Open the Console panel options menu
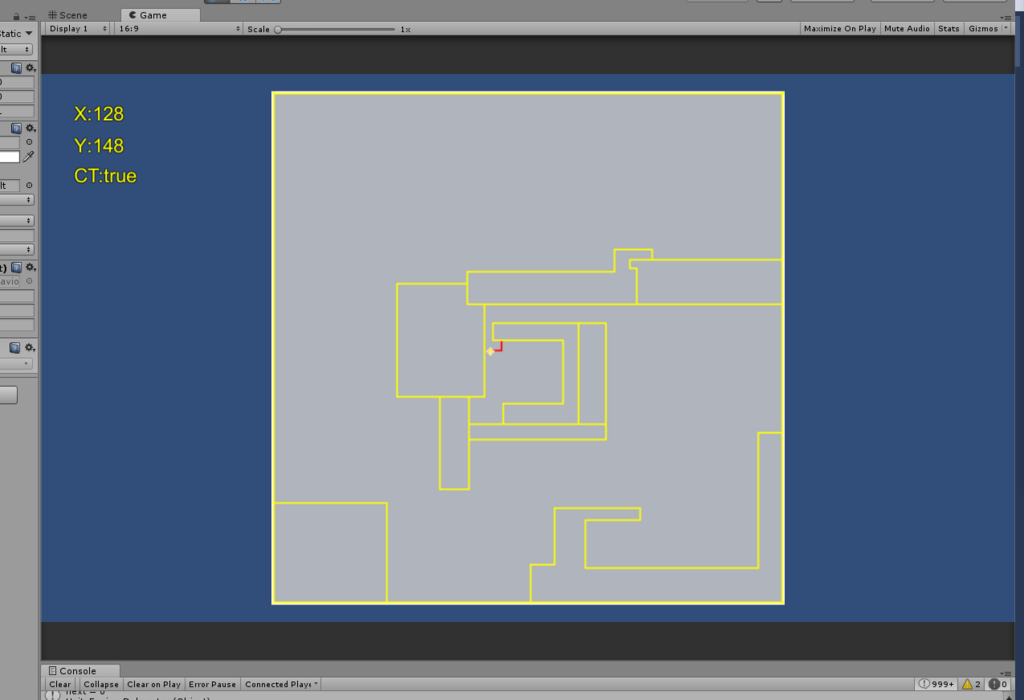 click(x=1005, y=673)
